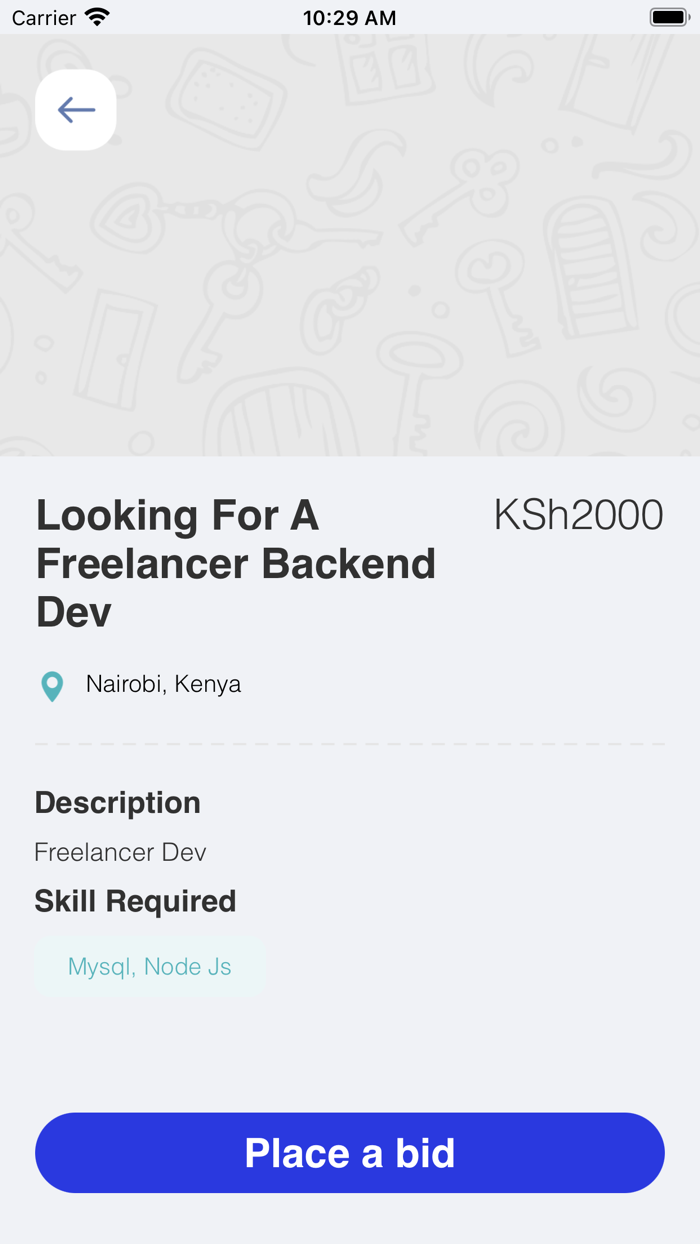Tap the 10:29 AM status bar clock

pos(349,17)
